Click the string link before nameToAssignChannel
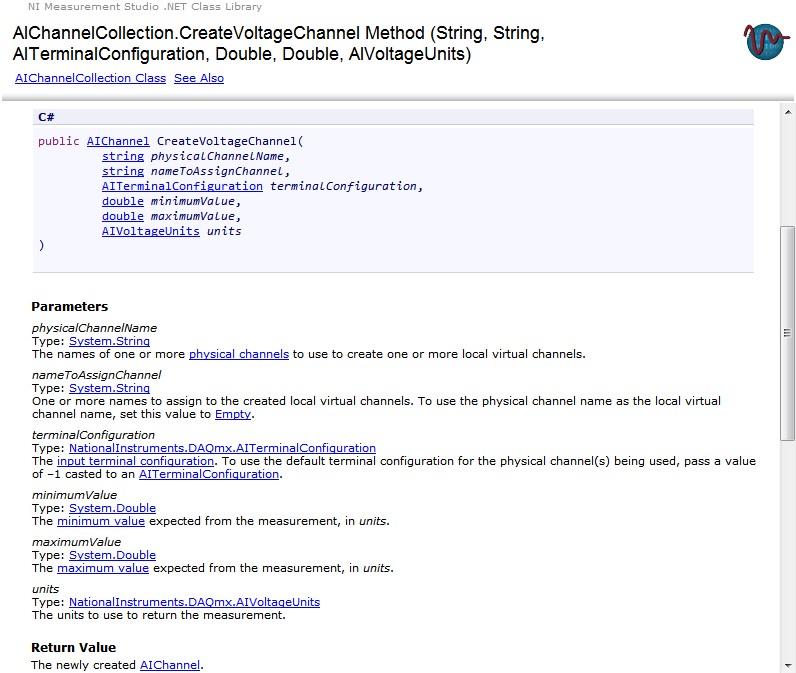Viewport: 796px width, 673px height. pos(123,171)
